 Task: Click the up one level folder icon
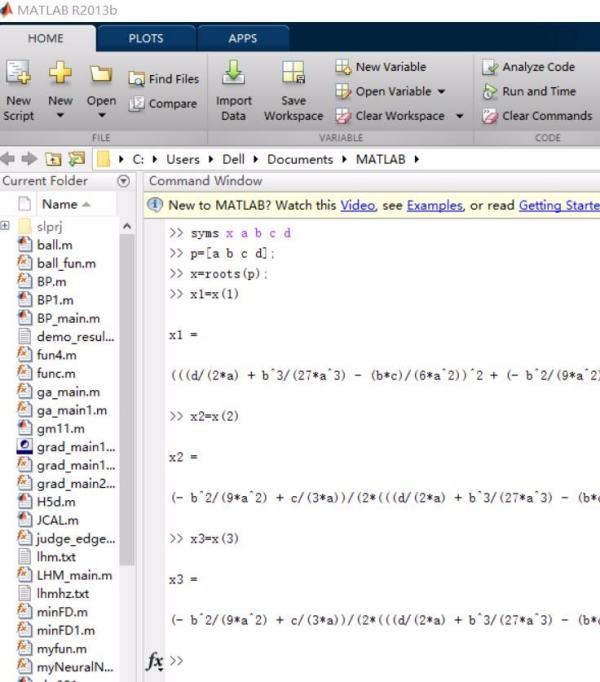pos(53,159)
